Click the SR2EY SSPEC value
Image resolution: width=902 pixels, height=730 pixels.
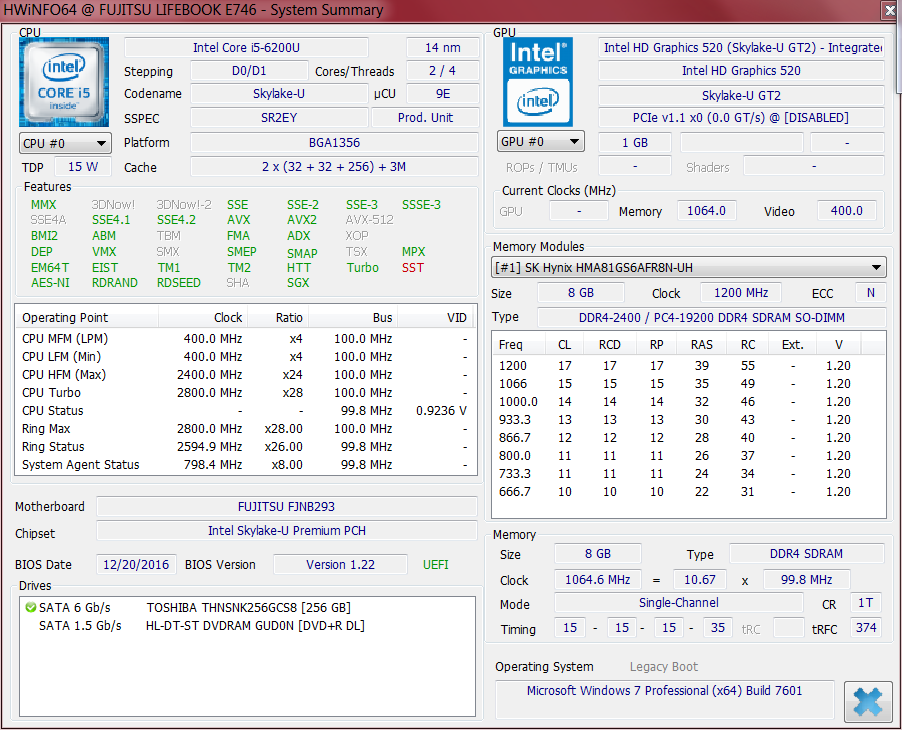click(279, 118)
